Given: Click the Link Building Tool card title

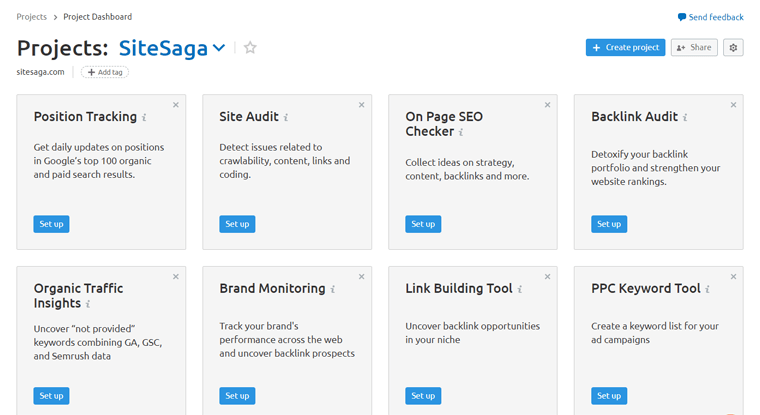Looking at the screenshot, I should pyautogui.click(x=459, y=288).
